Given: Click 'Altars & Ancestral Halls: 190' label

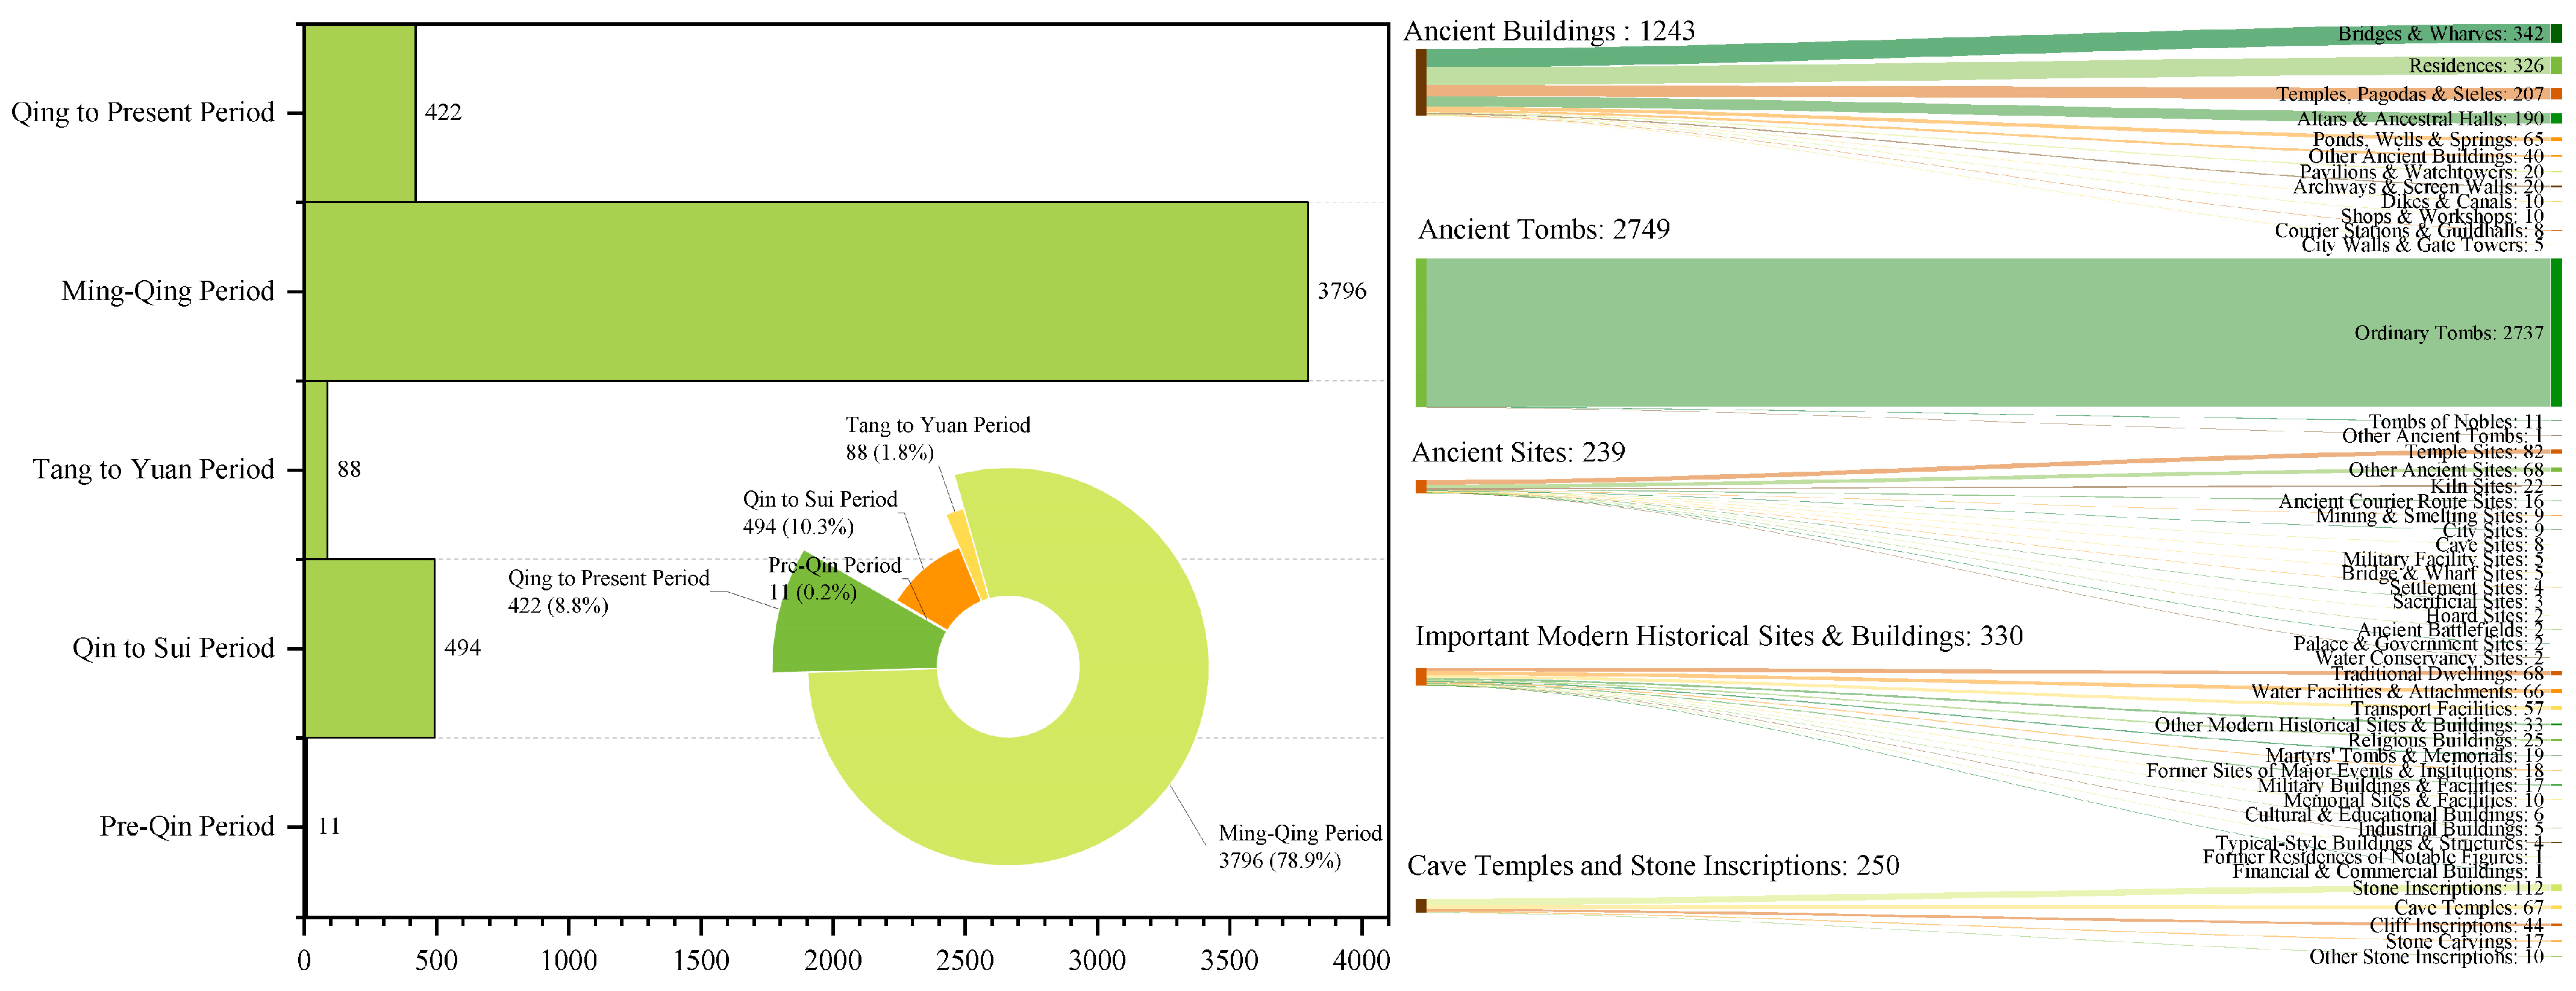Looking at the screenshot, I should tap(2420, 119).
